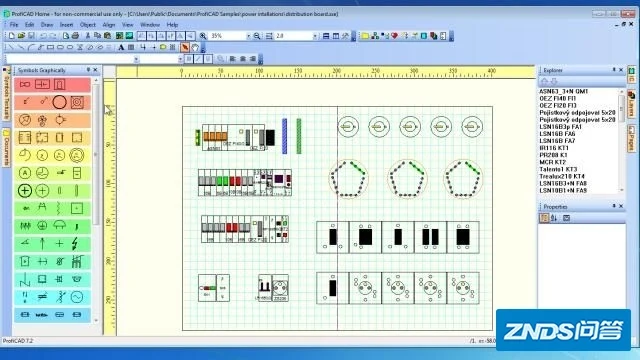Screen dimensions: 640x360
Task: Select 'OEZ FI40 FI1' in Explorer list
Action: [558, 98]
